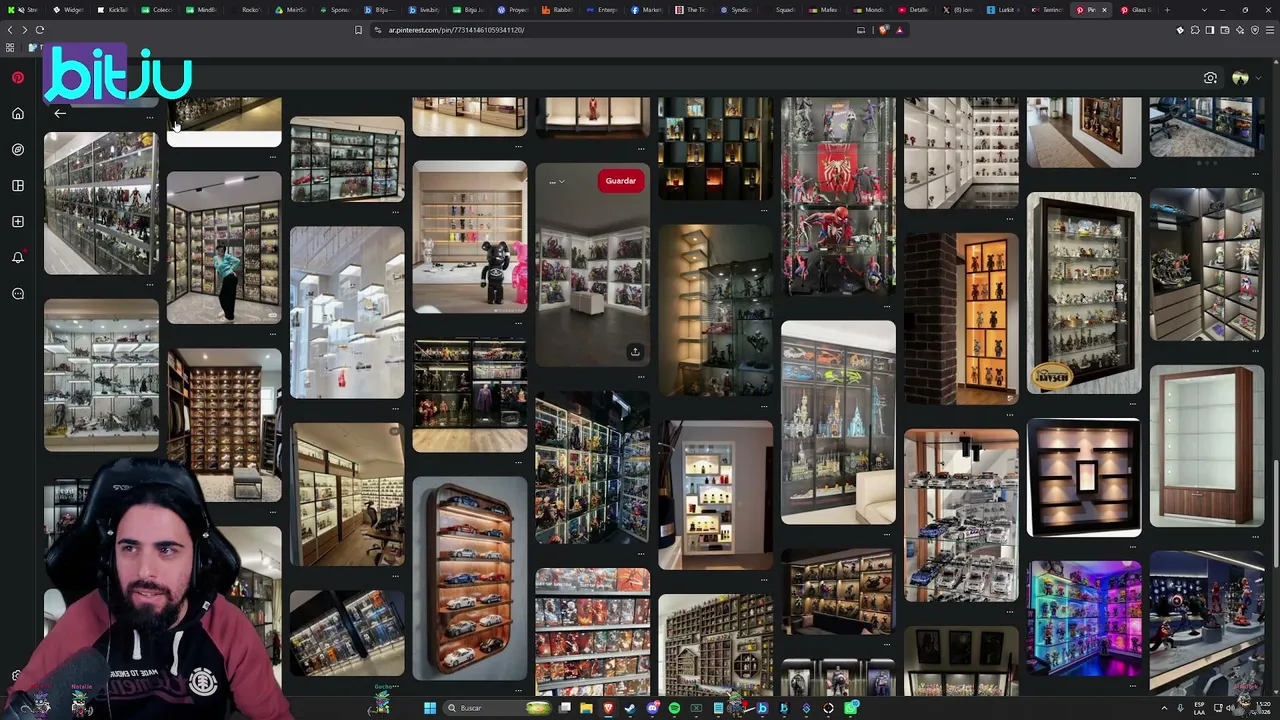Open a new browser tab with the plus button

point(1167,10)
